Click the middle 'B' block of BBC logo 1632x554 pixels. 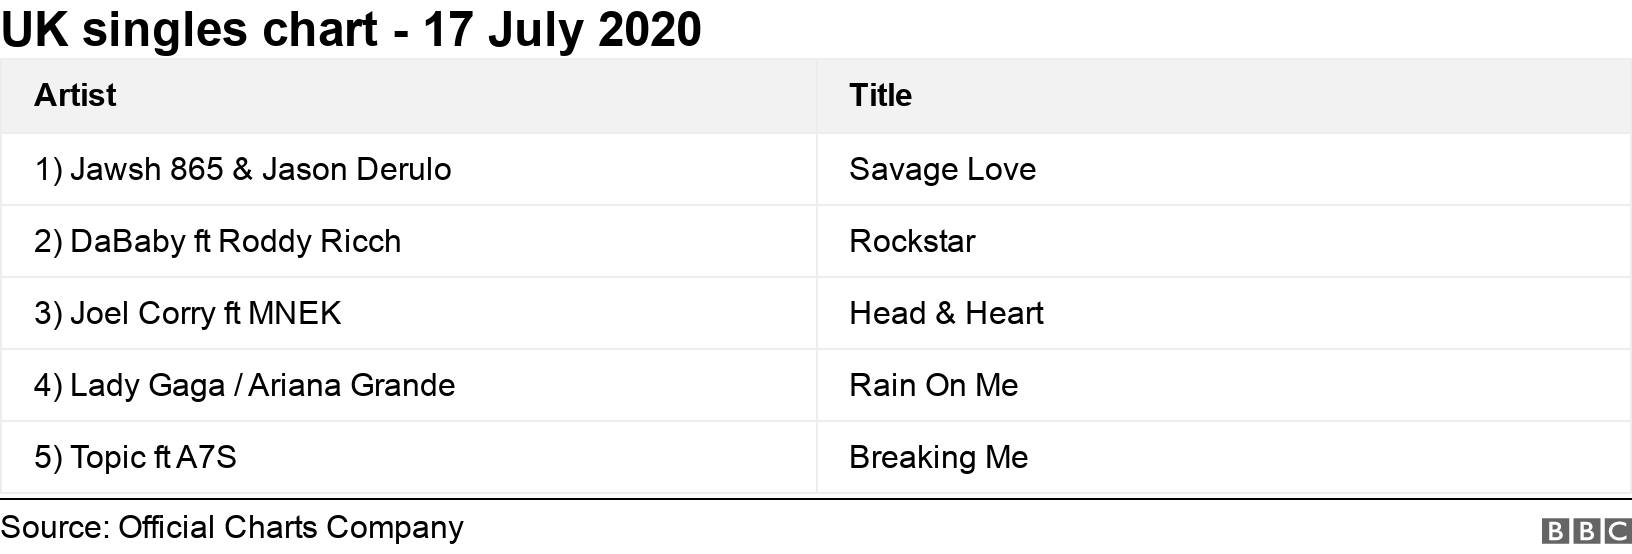pyautogui.click(x=1586, y=531)
